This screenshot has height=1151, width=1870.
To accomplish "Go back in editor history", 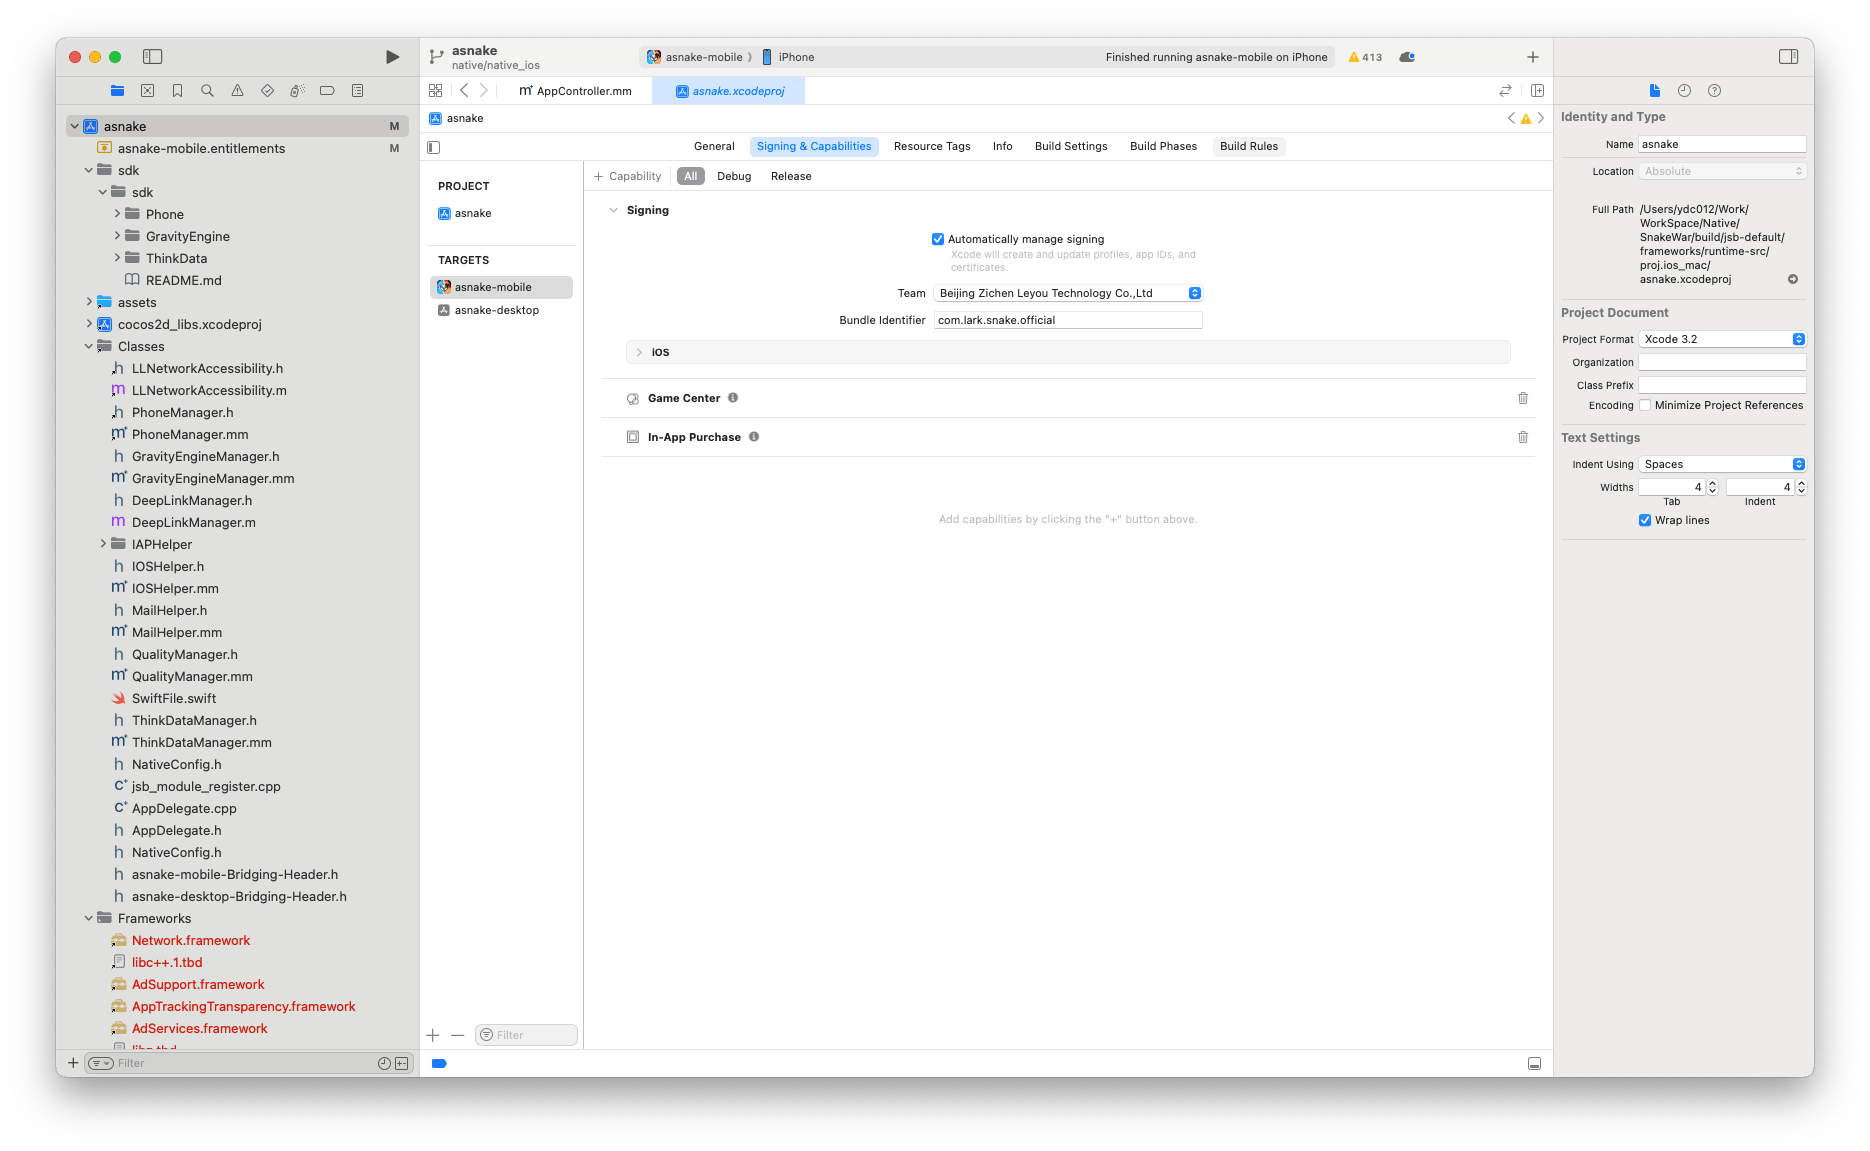I will pyautogui.click(x=464, y=91).
